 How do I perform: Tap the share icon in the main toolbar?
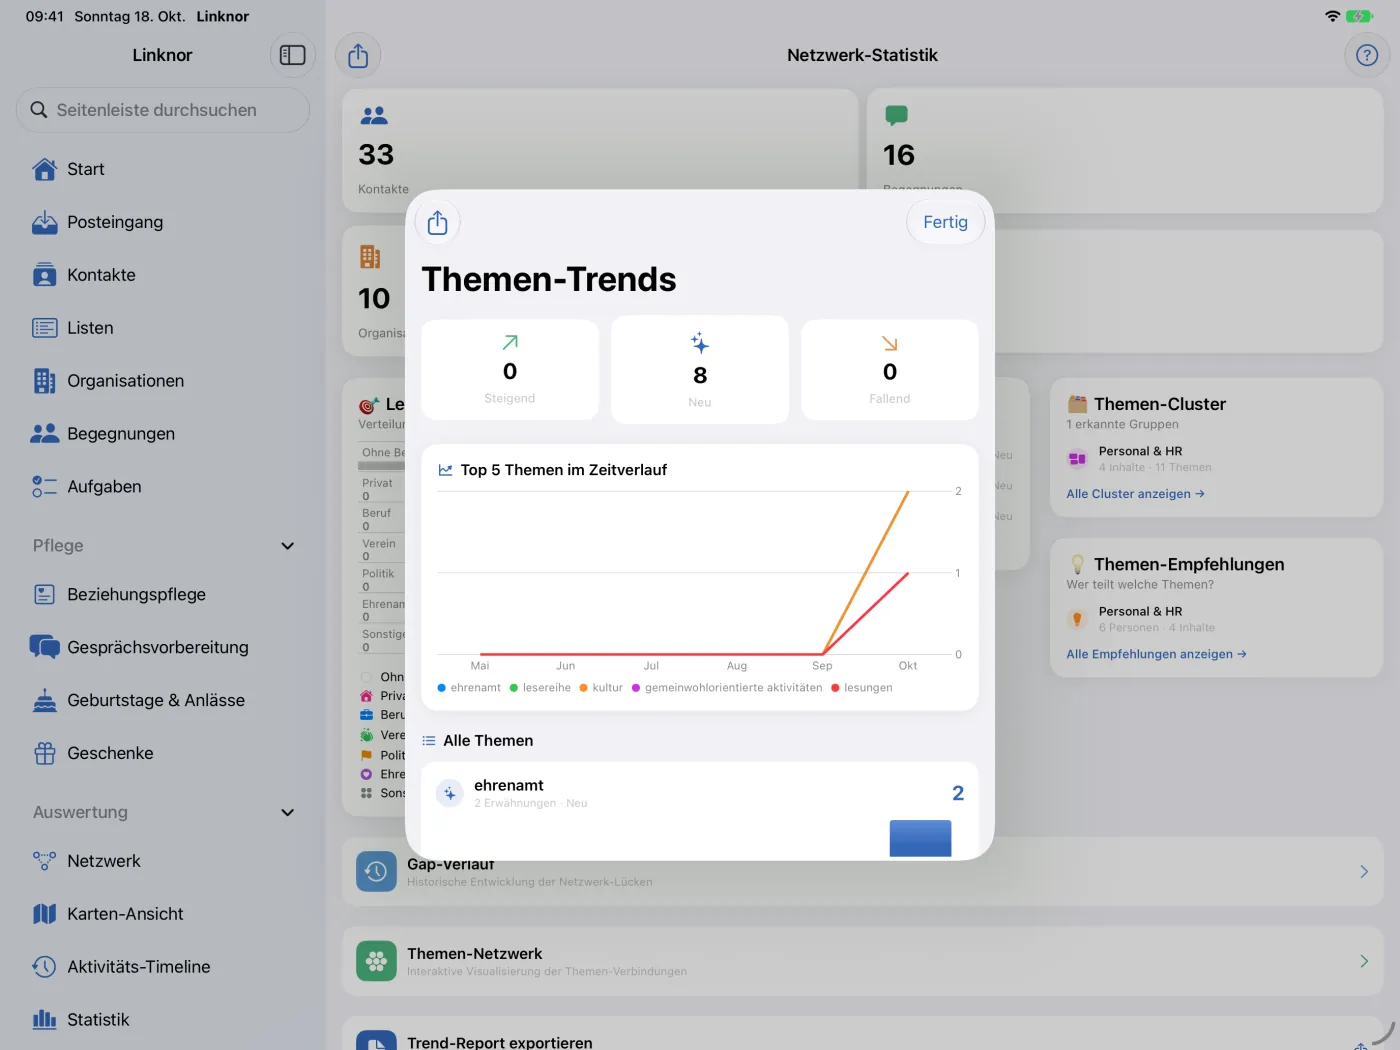click(x=358, y=56)
